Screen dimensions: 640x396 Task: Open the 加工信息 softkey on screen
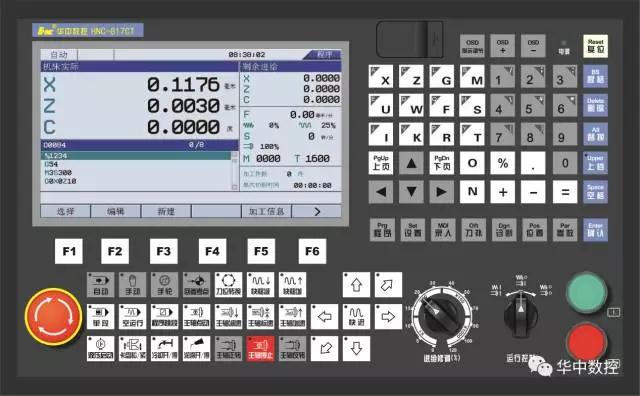266,211
